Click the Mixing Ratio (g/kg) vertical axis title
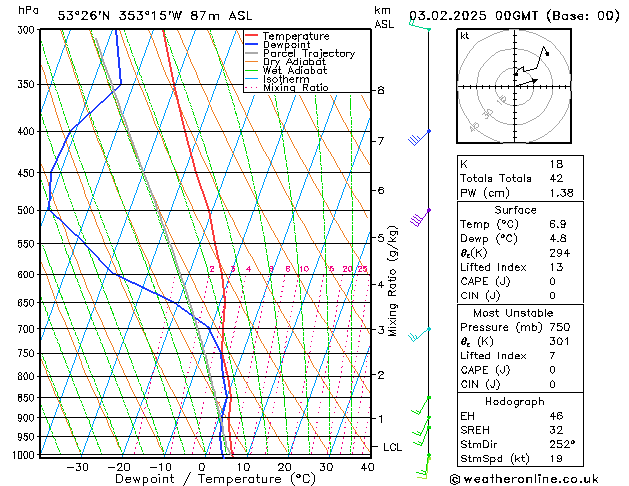Screen dimensions: 629x486 coord(392,281)
